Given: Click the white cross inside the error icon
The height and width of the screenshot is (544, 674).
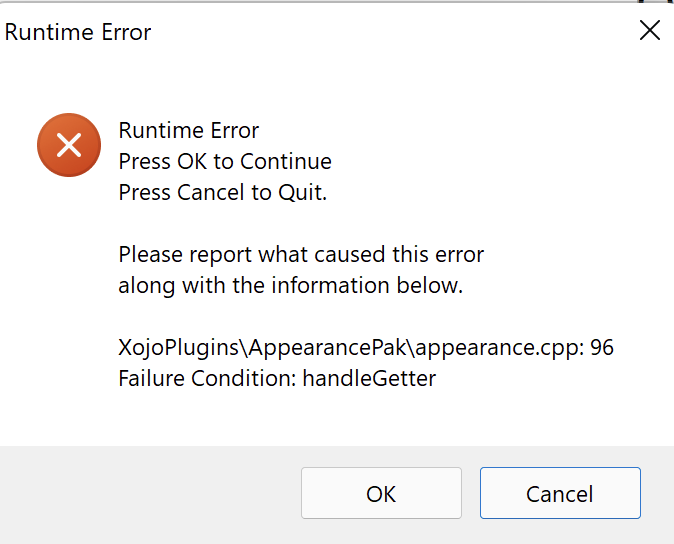Looking at the screenshot, I should coord(69,145).
